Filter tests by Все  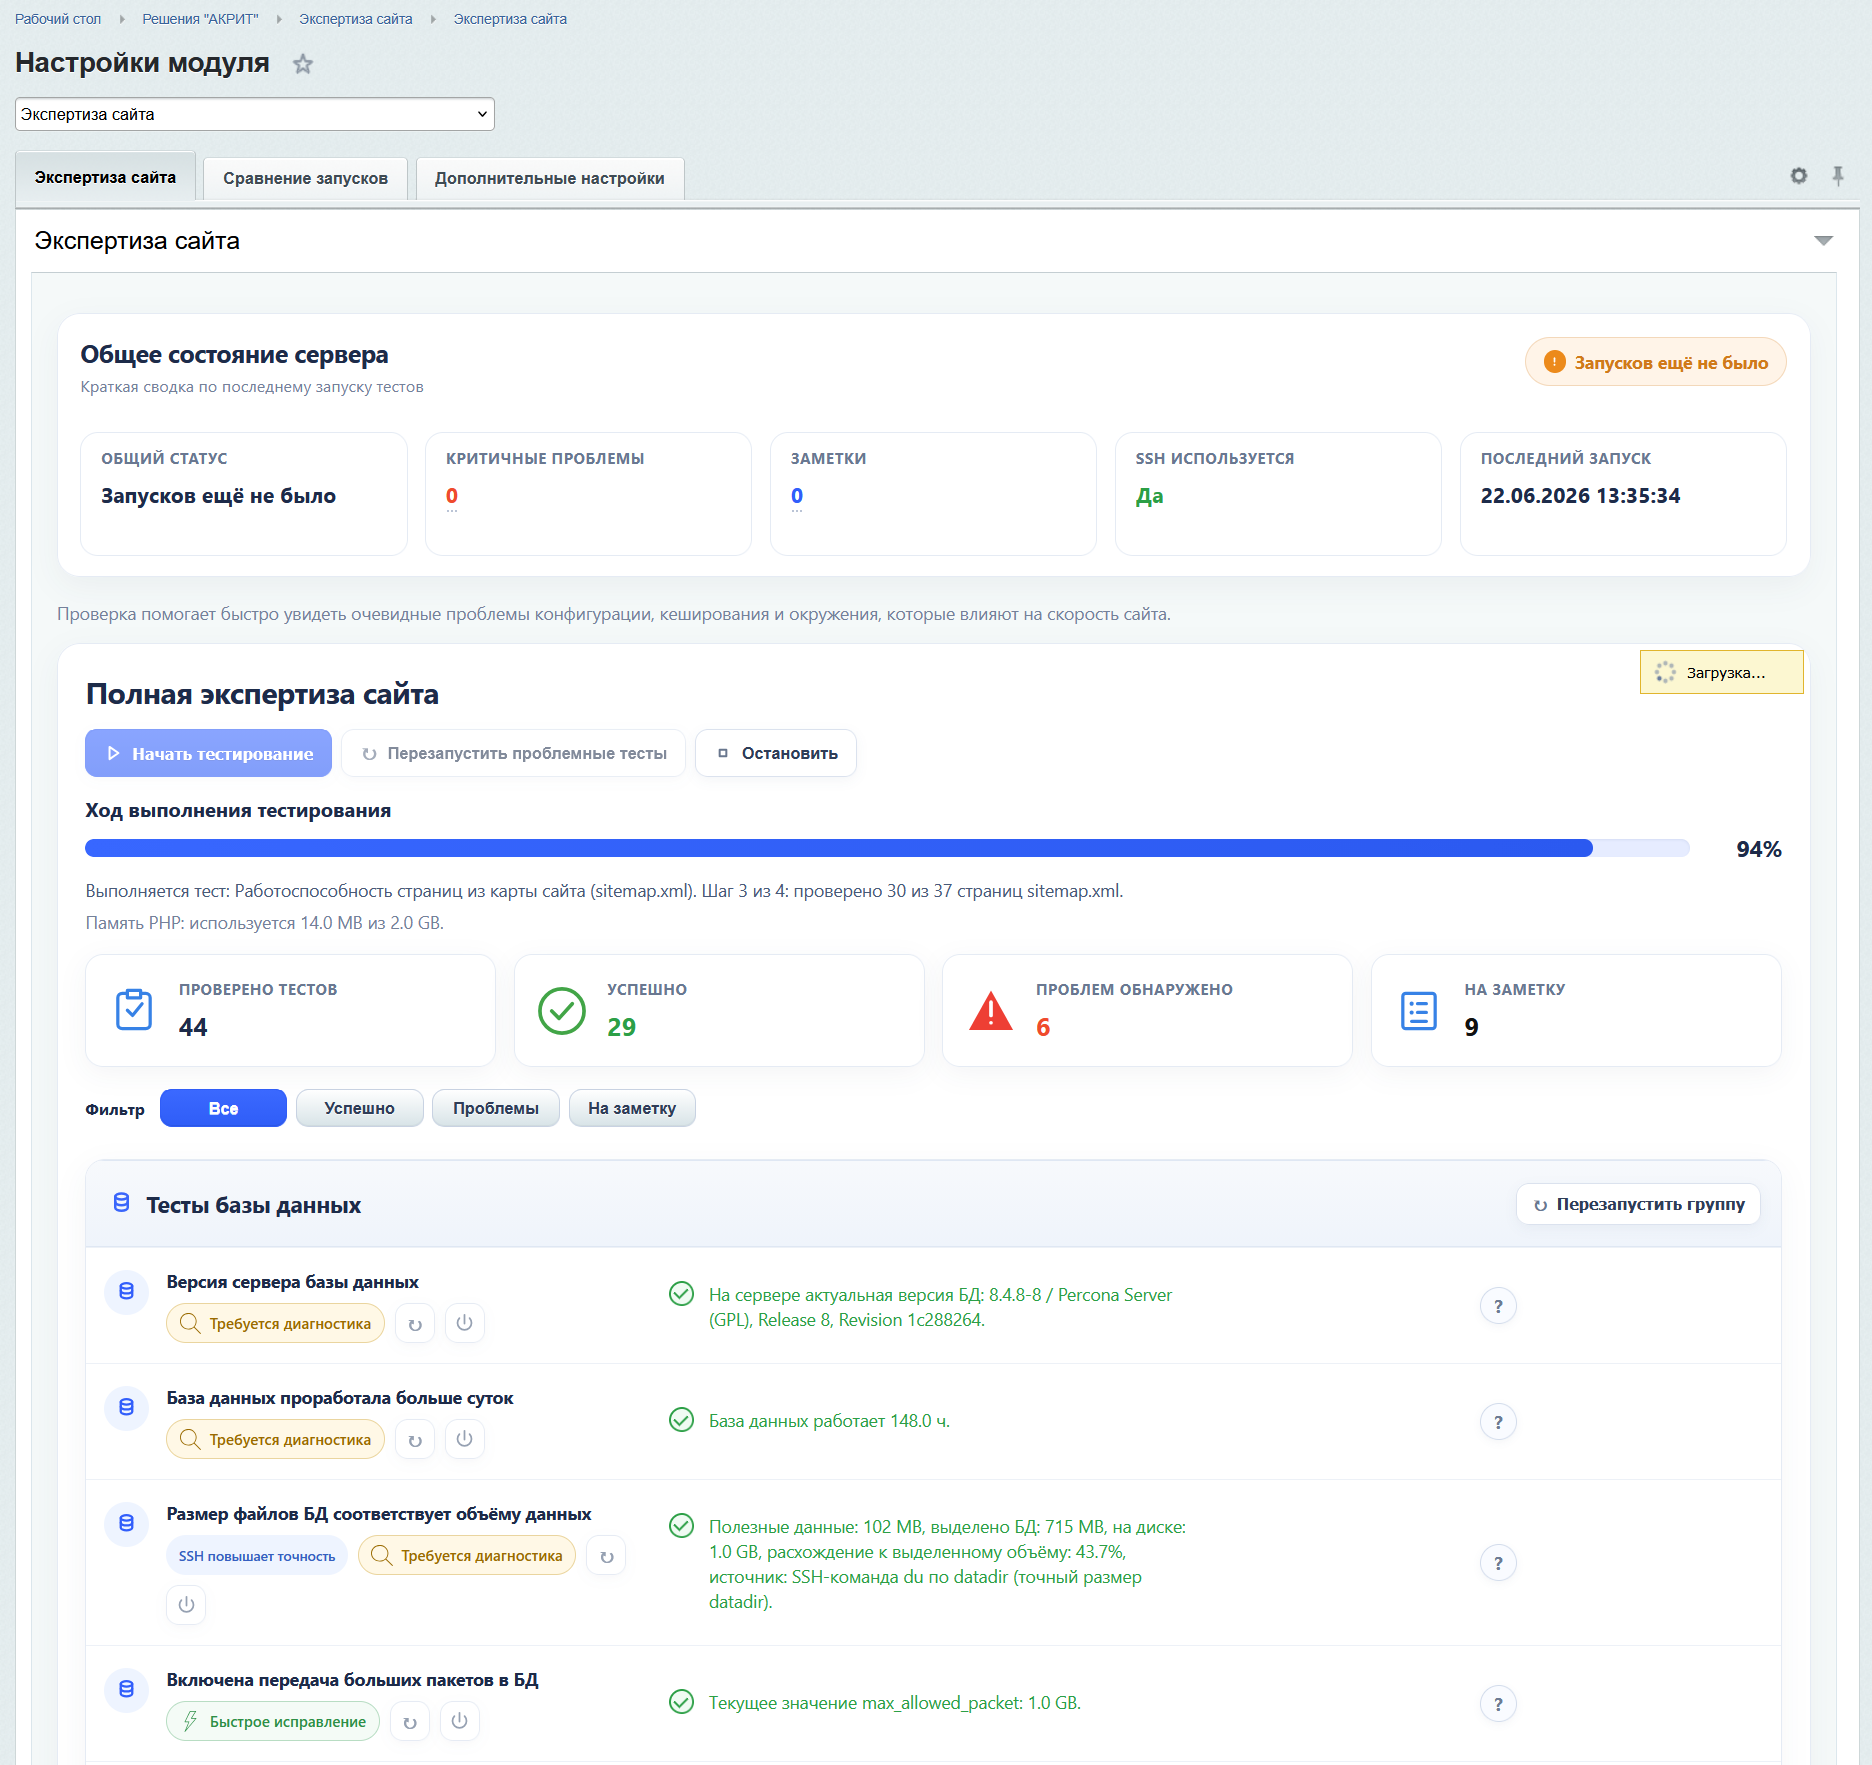coord(223,1108)
